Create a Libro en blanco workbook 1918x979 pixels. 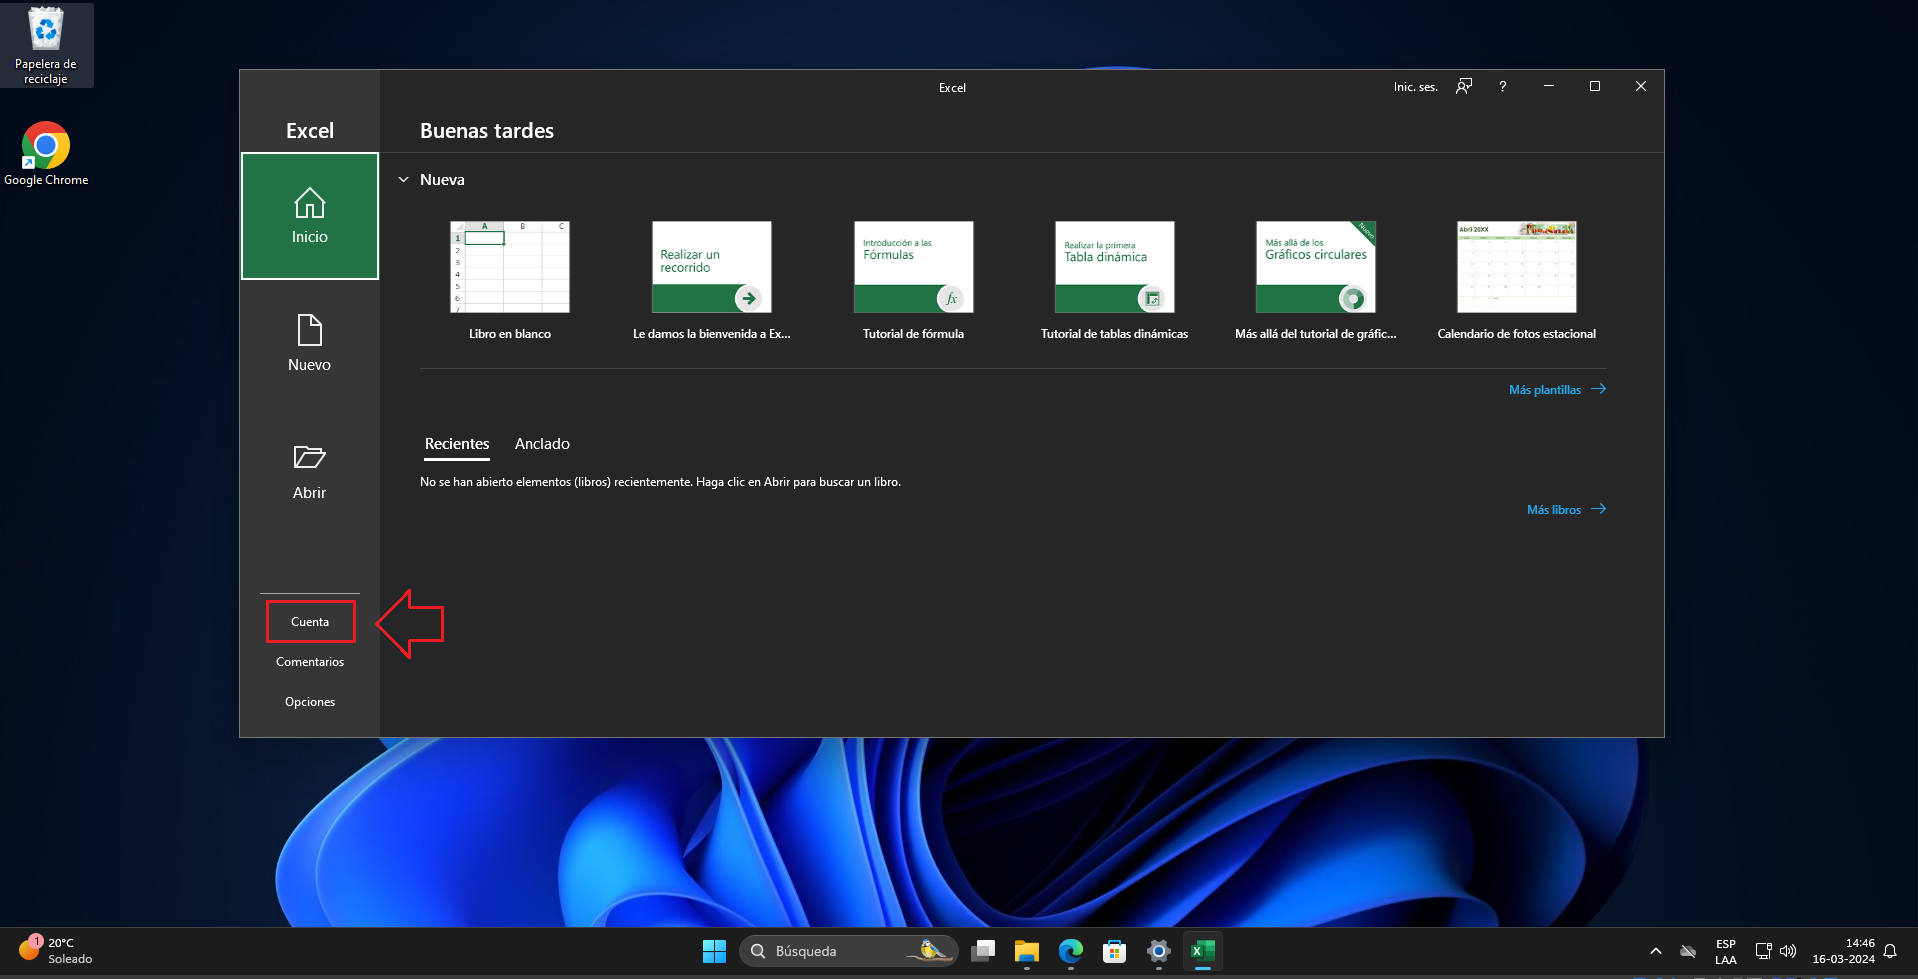click(510, 281)
